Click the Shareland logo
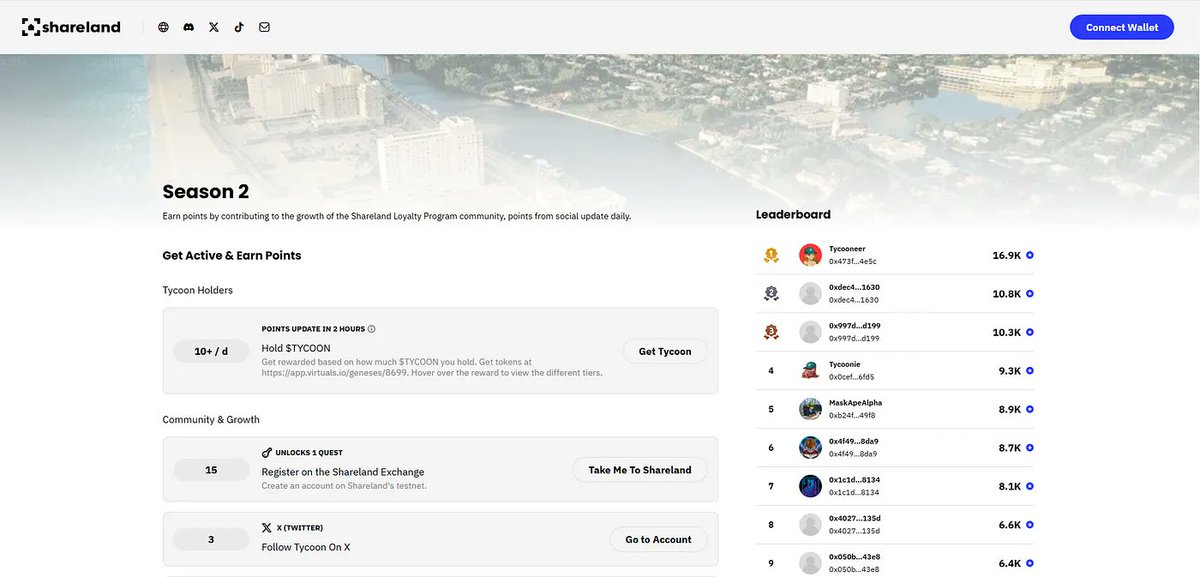This screenshot has height=577, width=1200. tap(71, 27)
